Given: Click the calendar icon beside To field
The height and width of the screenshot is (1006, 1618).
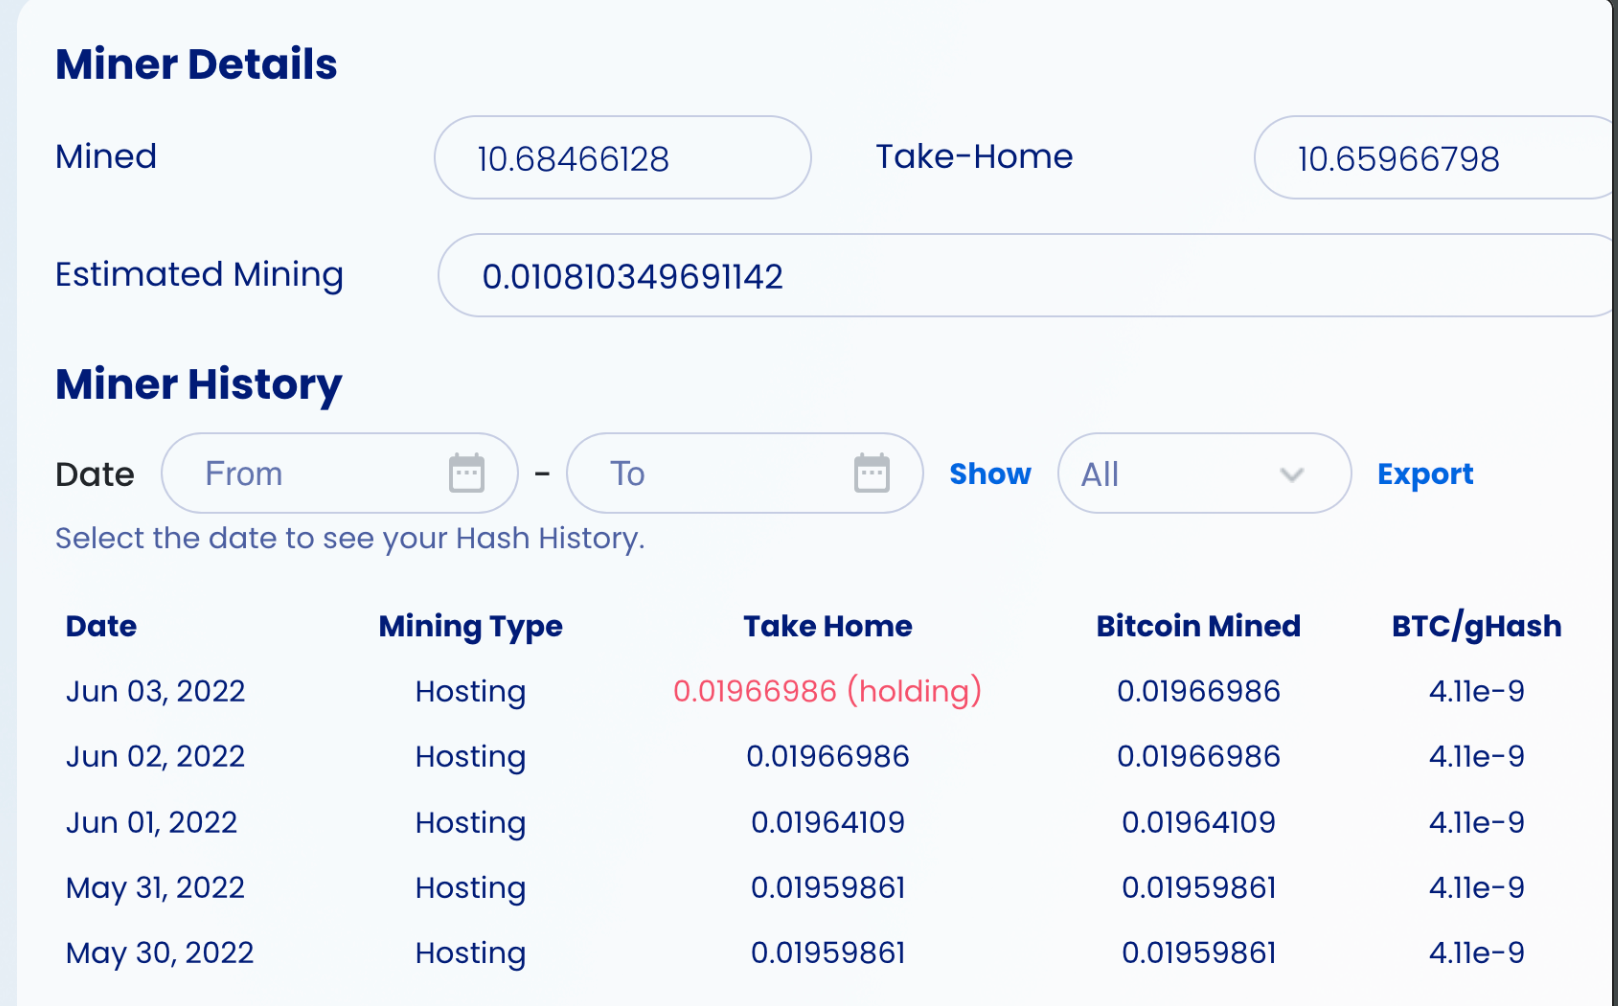Looking at the screenshot, I should tap(873, 473).
